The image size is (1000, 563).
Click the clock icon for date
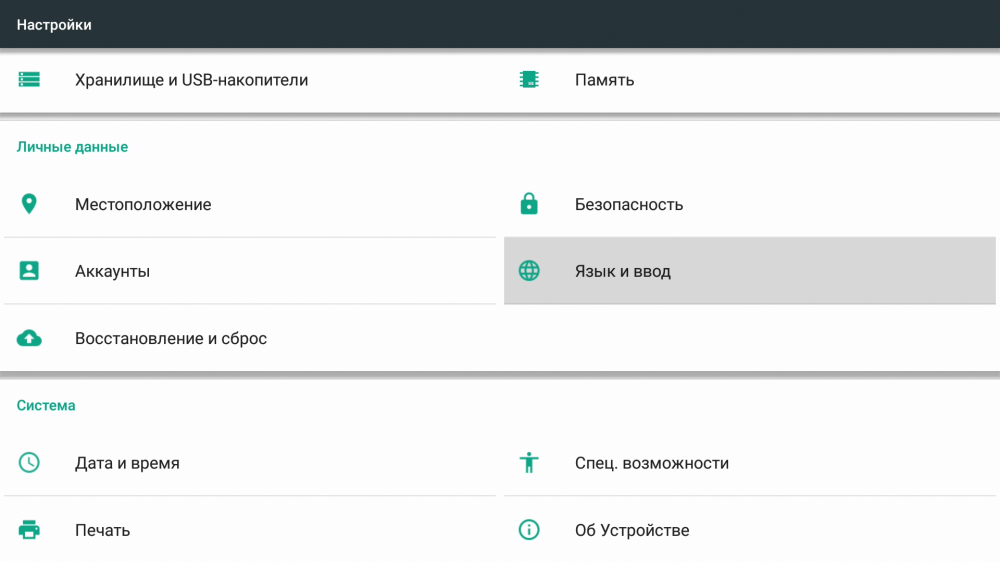(x=29, y=463)
